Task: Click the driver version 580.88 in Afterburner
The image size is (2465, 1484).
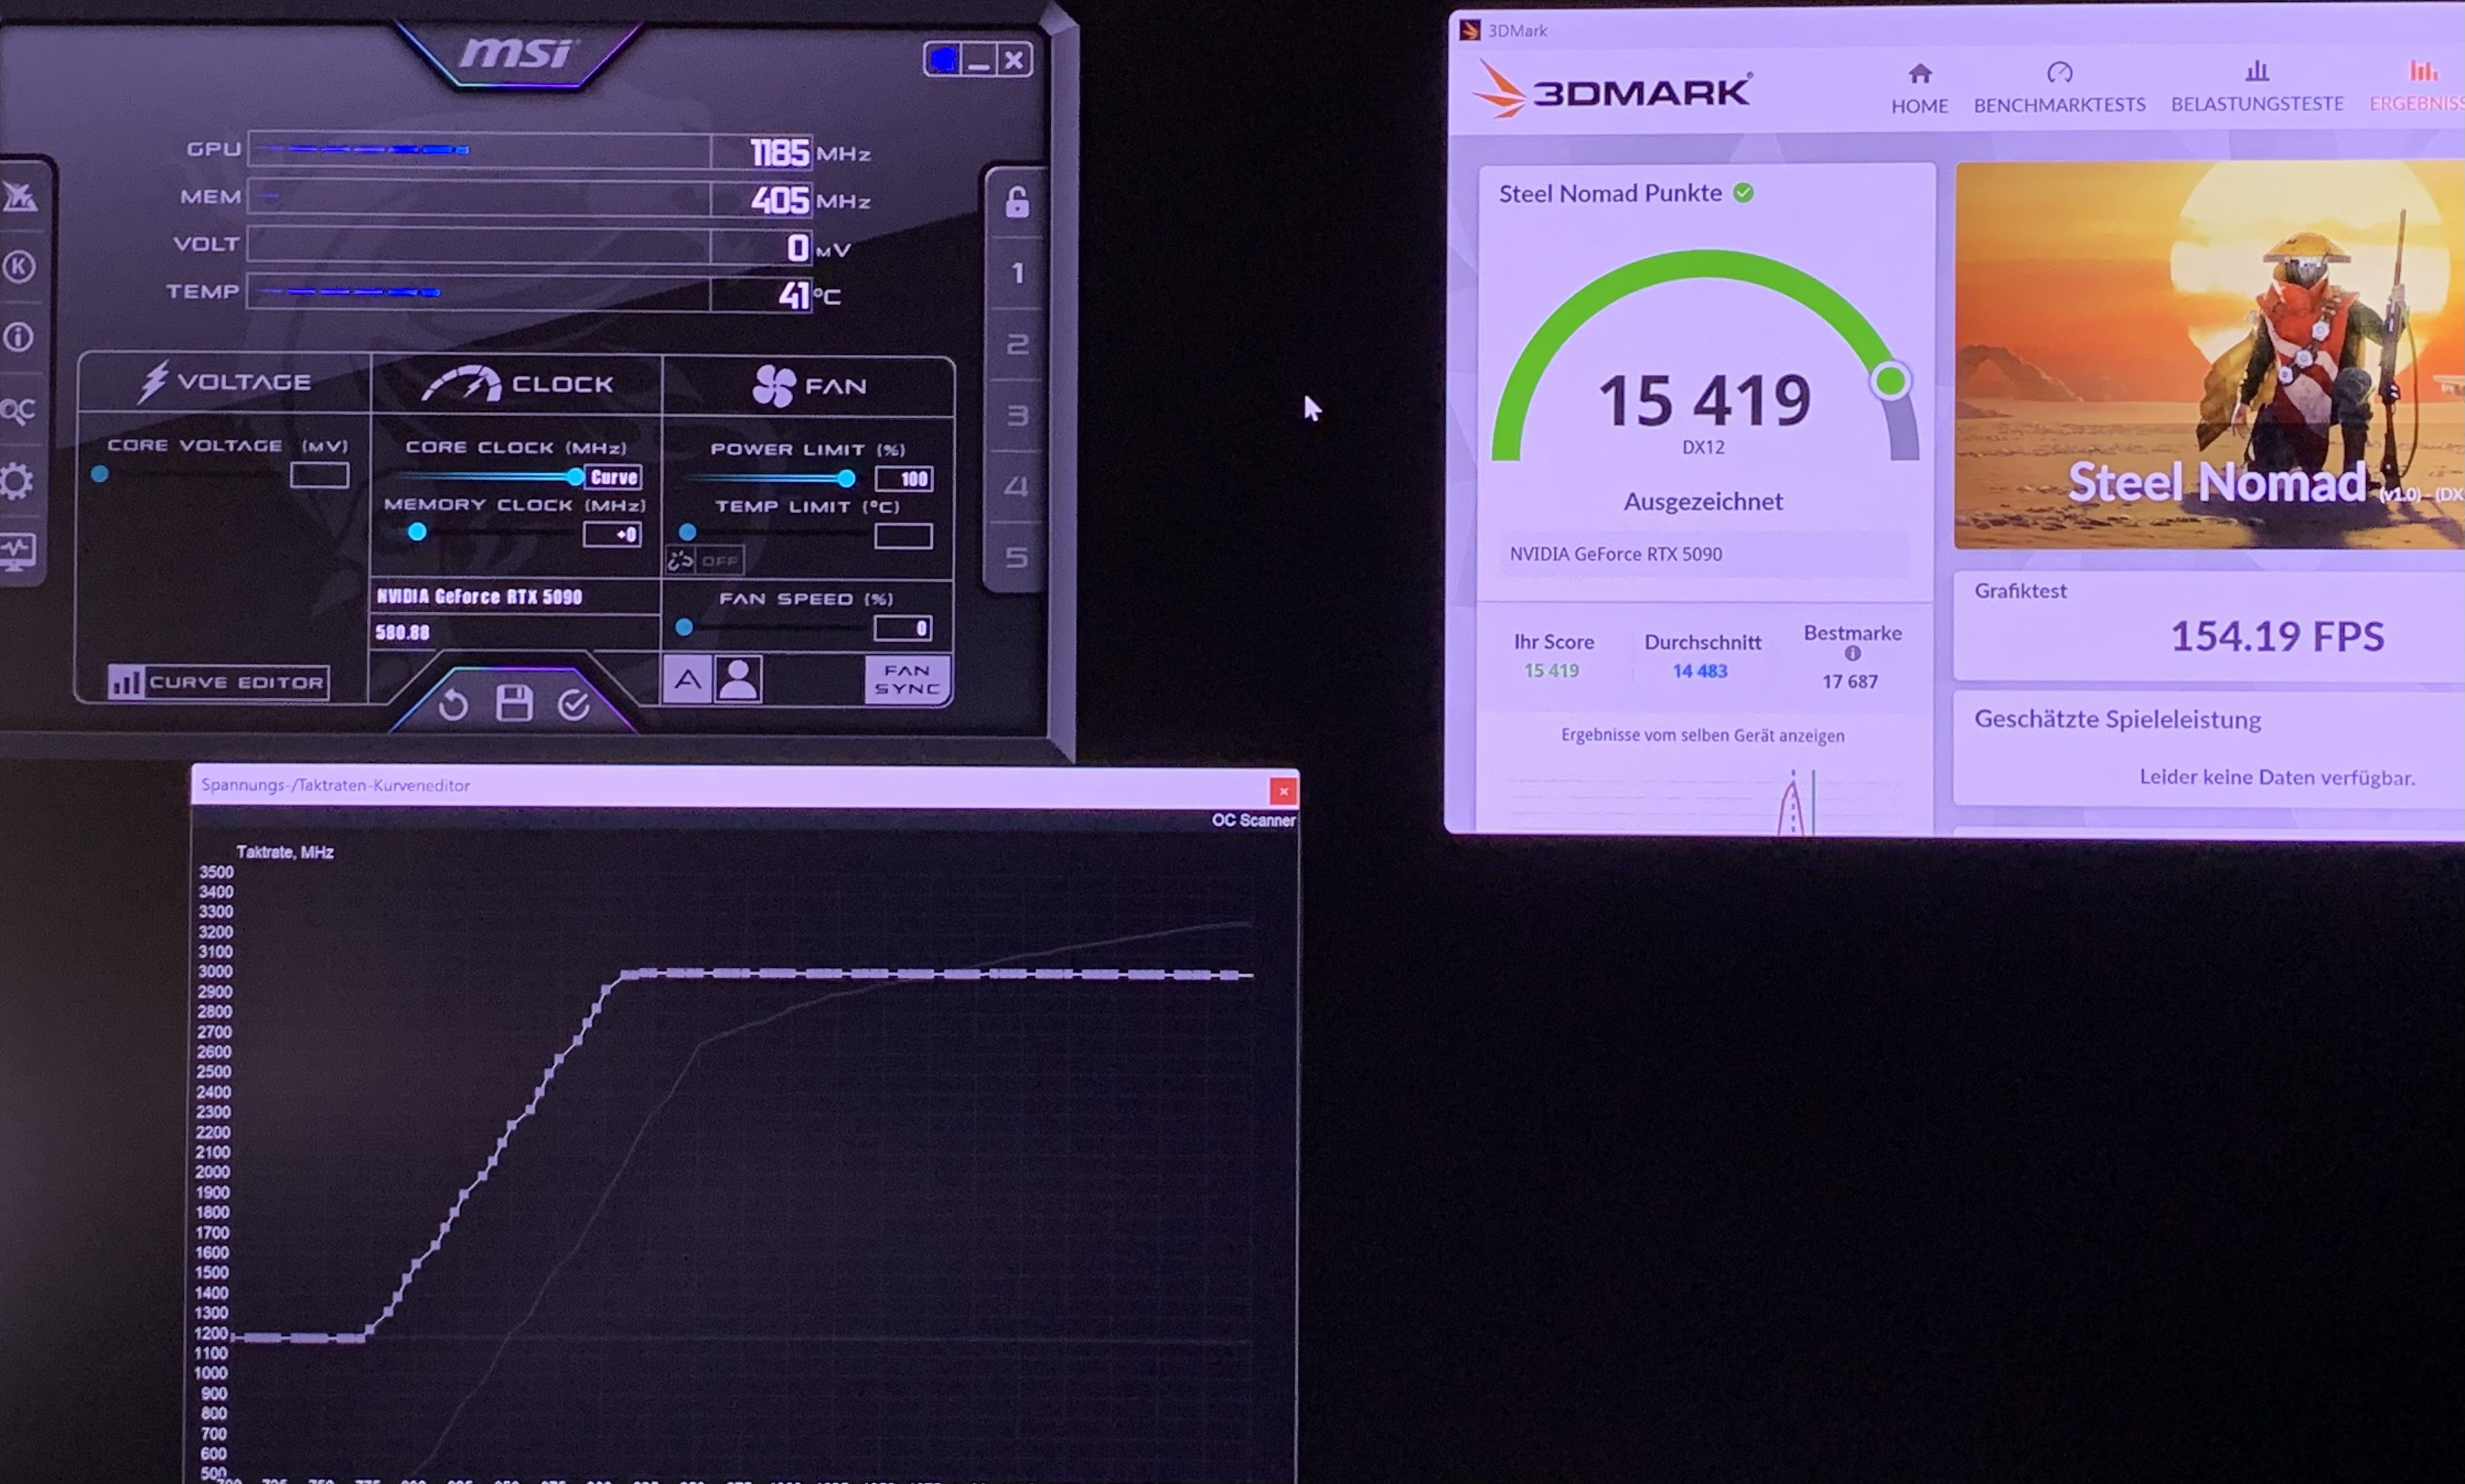Action: [403, 632]
